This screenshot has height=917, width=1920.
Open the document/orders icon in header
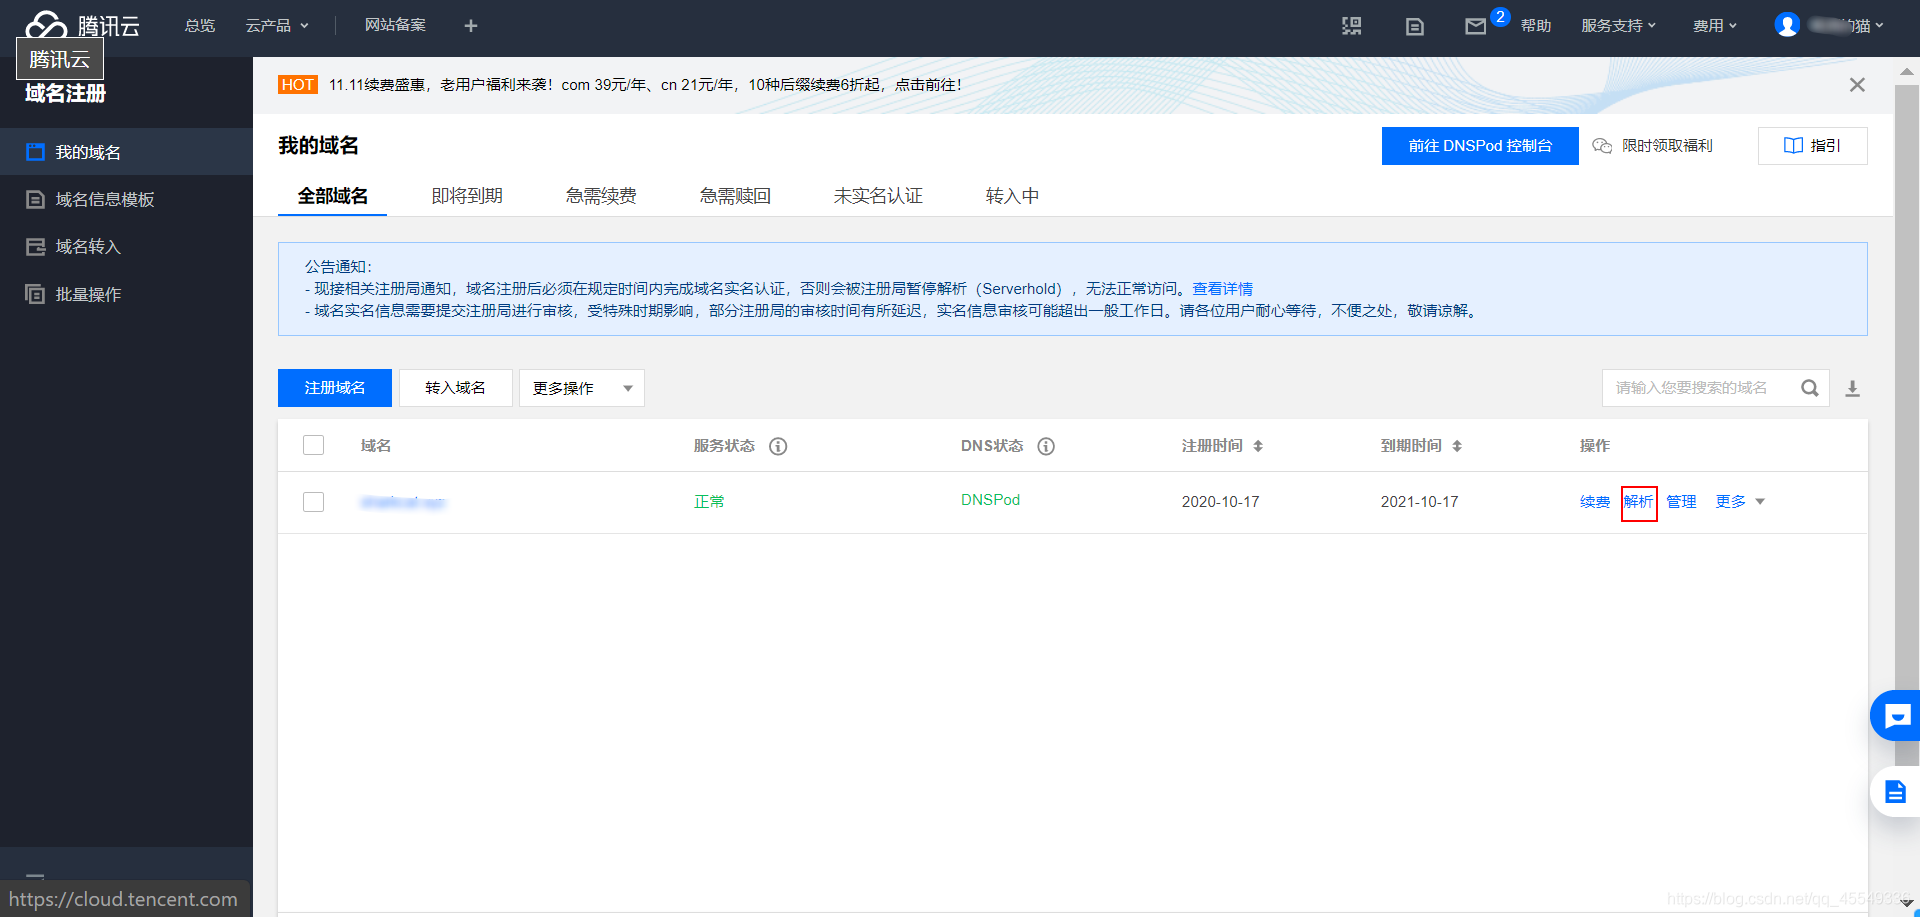(x=1414, y=27)
